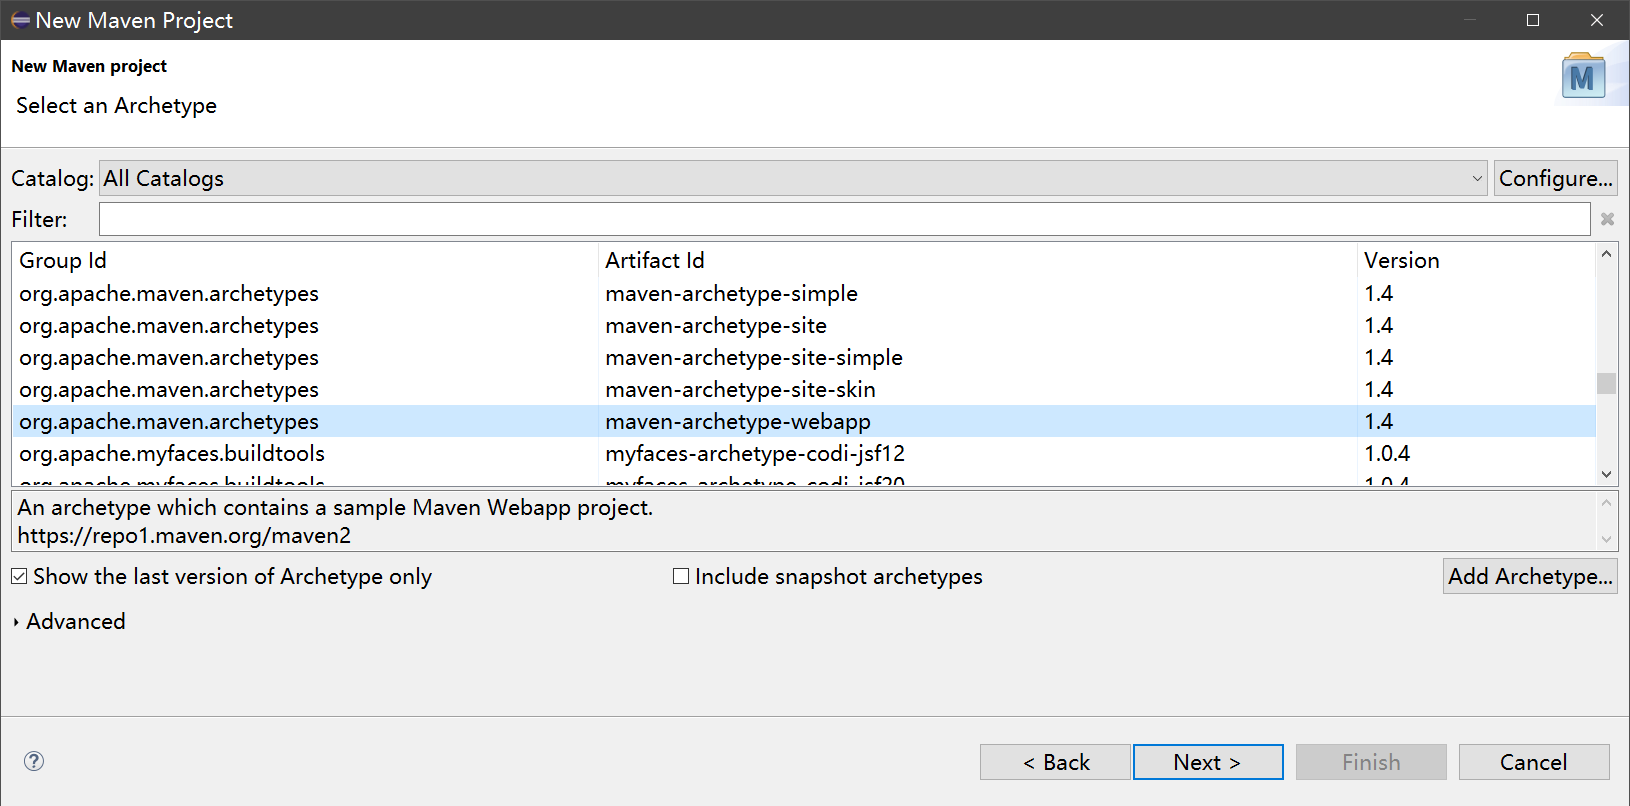The image size is (1630, 806).
Task: Focus the Filter text field
Action: 844,219
